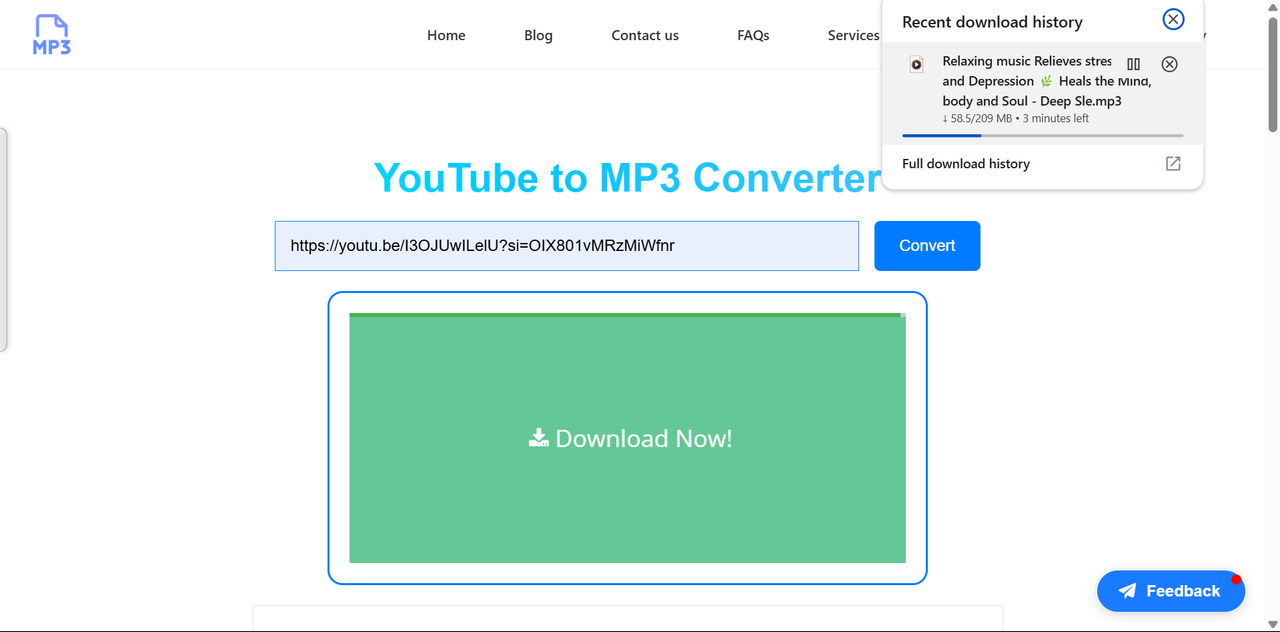Click the Full download history link
The image size is (1280, 632).
coord(966,163)
